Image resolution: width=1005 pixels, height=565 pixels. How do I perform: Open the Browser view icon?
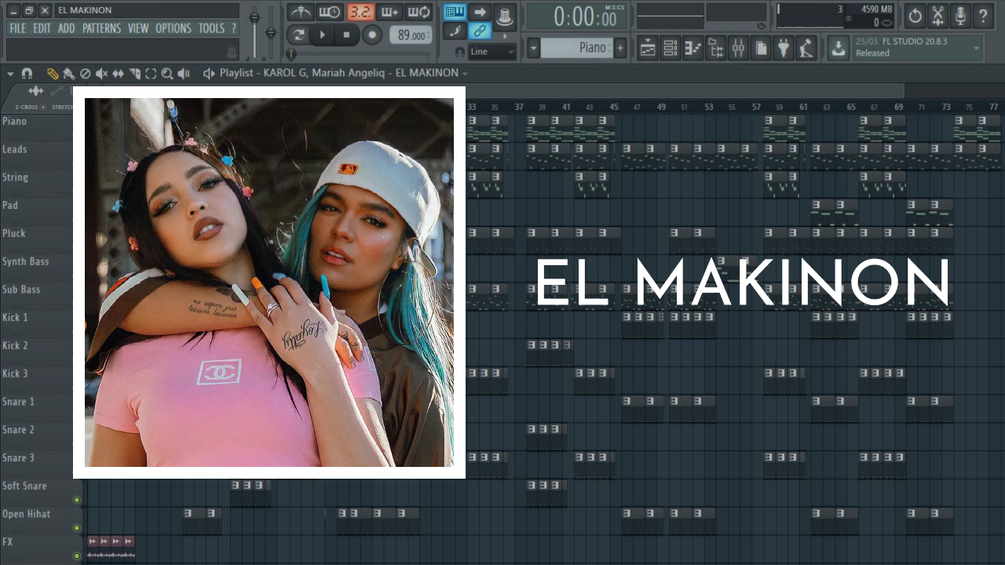tap(715, 48)
